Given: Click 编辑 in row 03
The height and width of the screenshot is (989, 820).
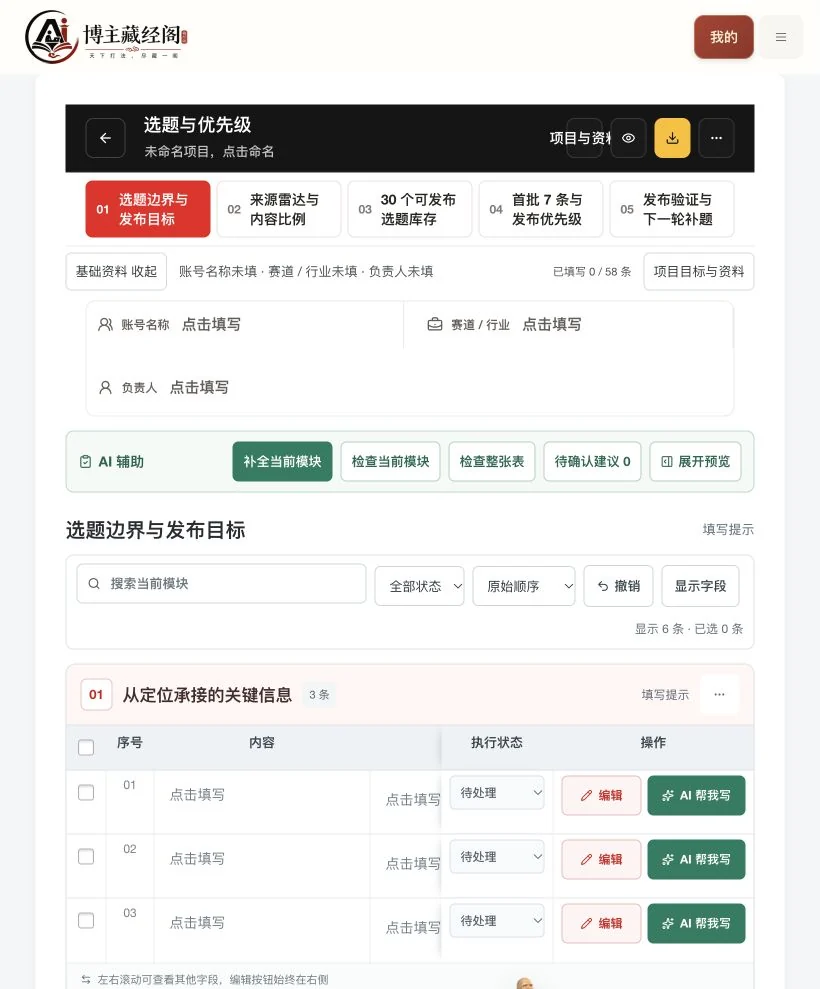Looking at the screenshot, I should [601, 923].
